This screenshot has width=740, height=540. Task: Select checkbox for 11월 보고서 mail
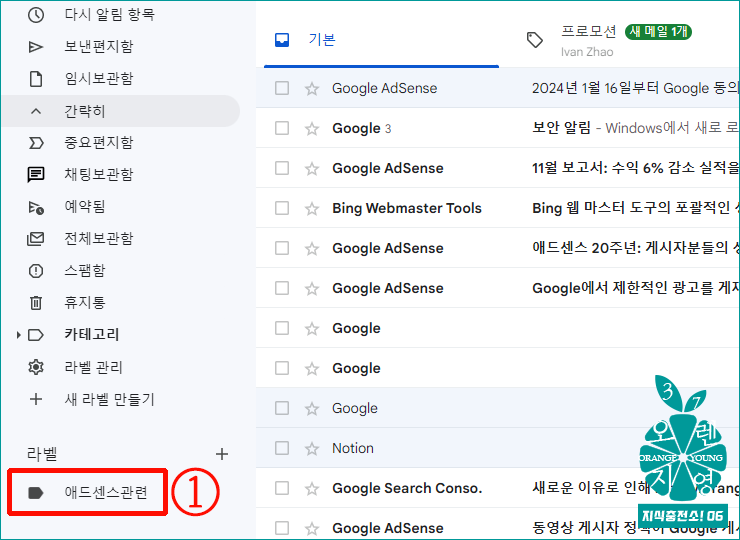[282, 168]
